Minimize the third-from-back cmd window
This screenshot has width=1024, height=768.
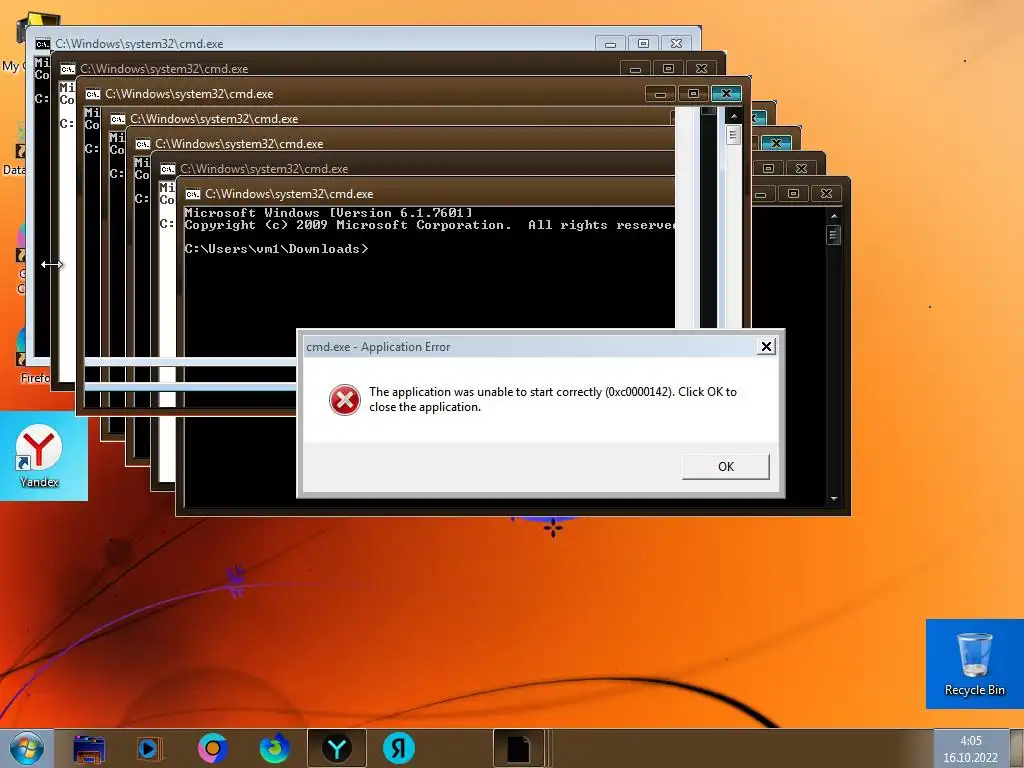(x=660, y=94)
